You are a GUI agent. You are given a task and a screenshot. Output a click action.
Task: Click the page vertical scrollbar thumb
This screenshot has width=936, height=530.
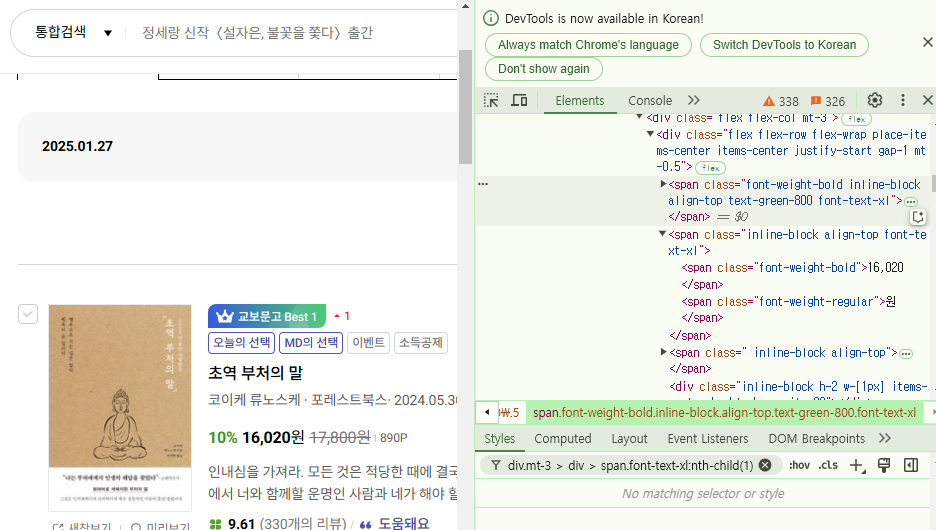465,107
